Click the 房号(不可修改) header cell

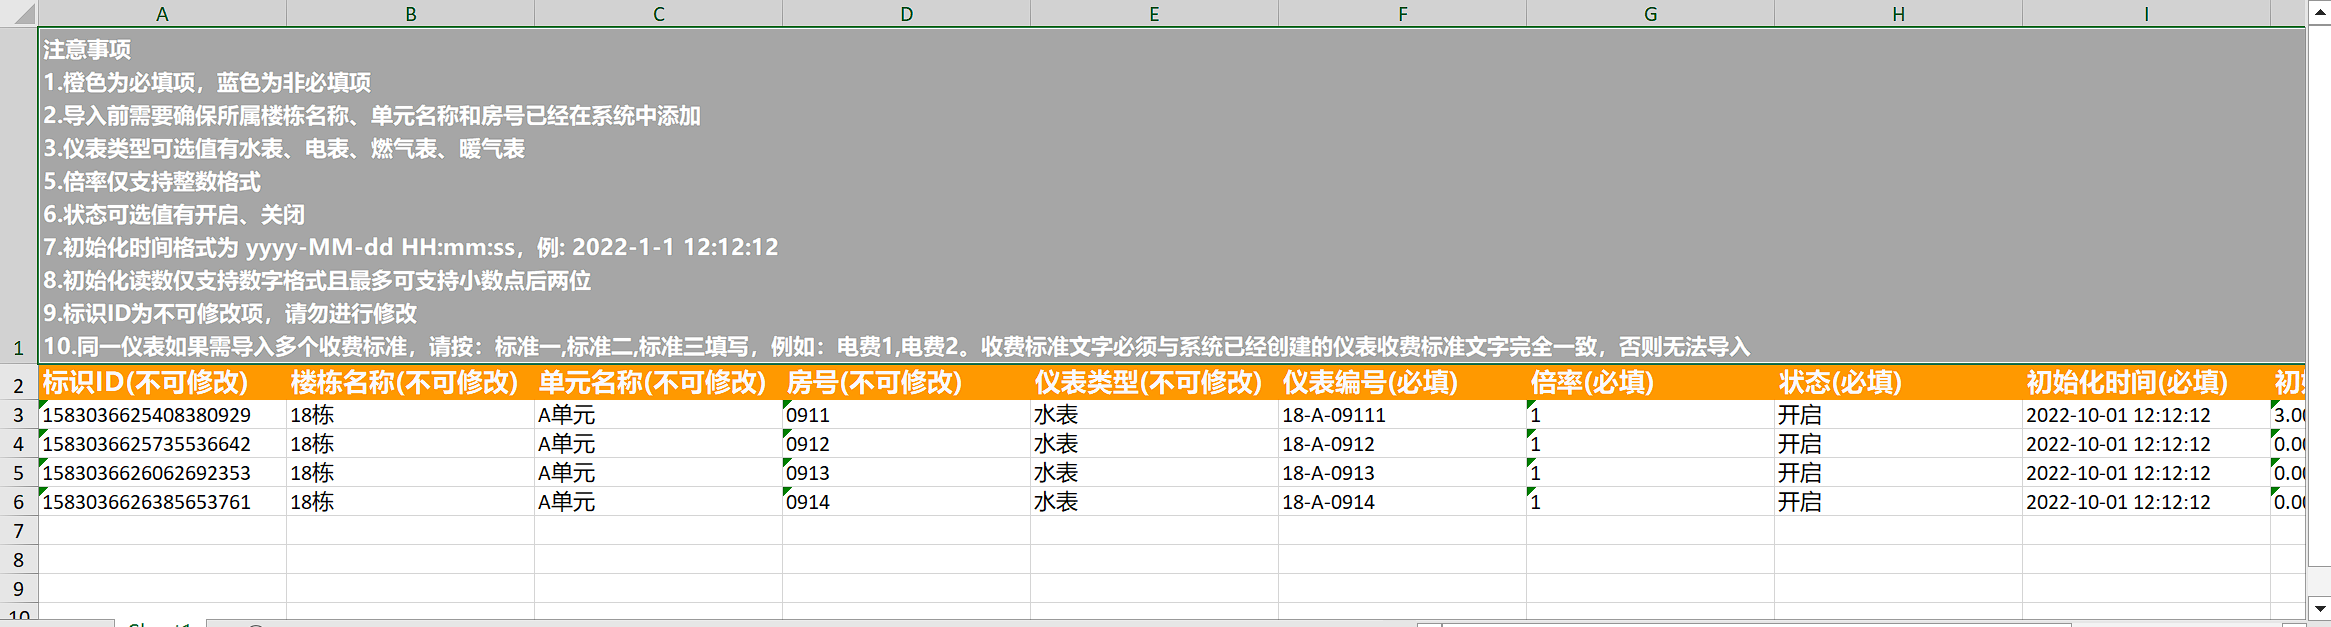point(906,383)
